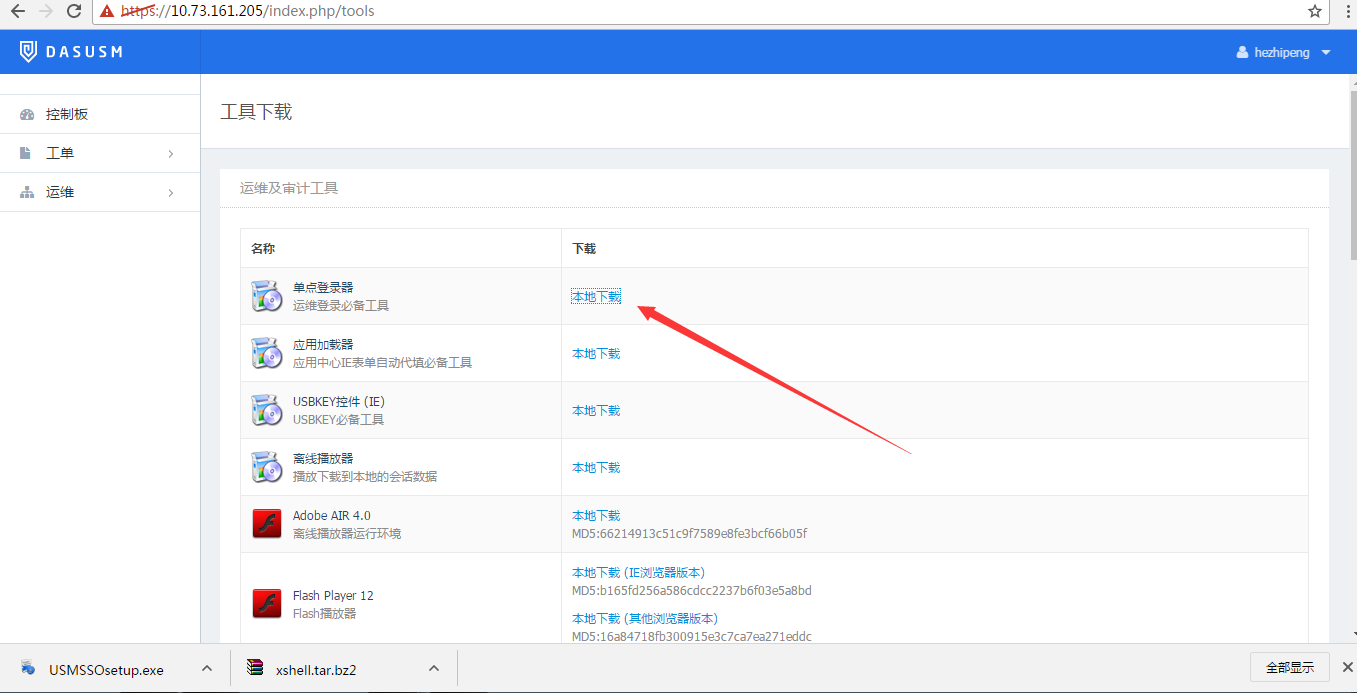Open the hezhipeng user dropdown
This screenshot has width=1357, height=693.
point(1284,52)
